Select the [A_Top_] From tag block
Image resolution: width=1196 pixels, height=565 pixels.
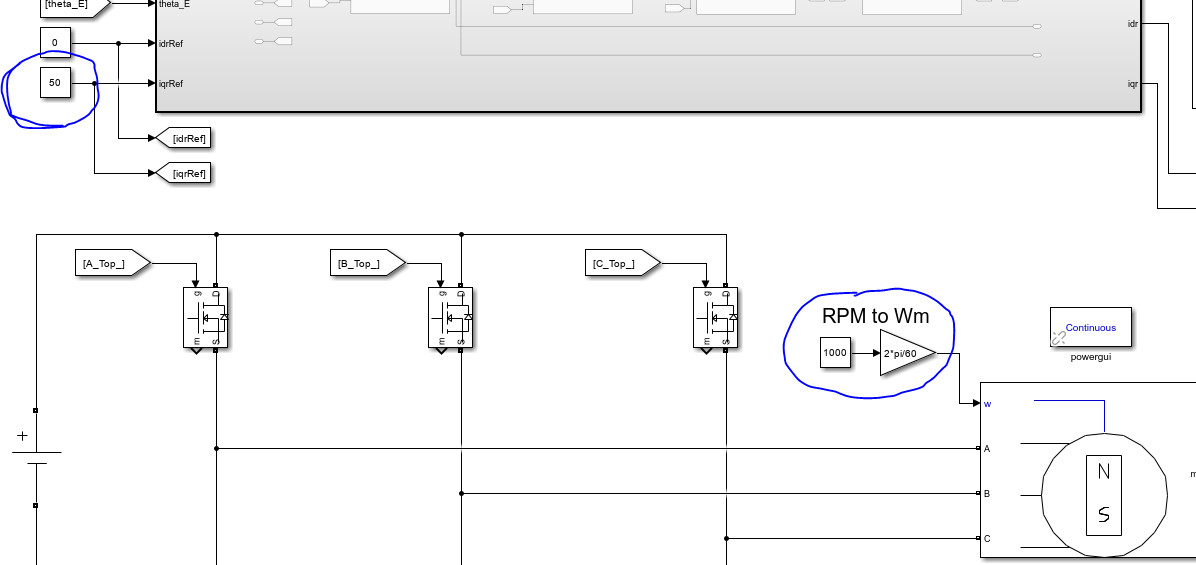coord(113,263)
